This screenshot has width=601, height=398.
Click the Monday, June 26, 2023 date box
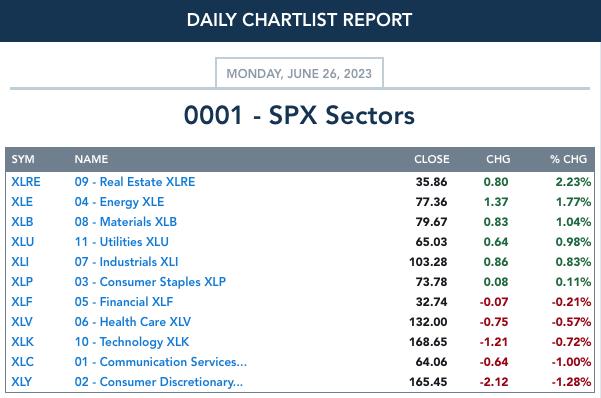299,73
